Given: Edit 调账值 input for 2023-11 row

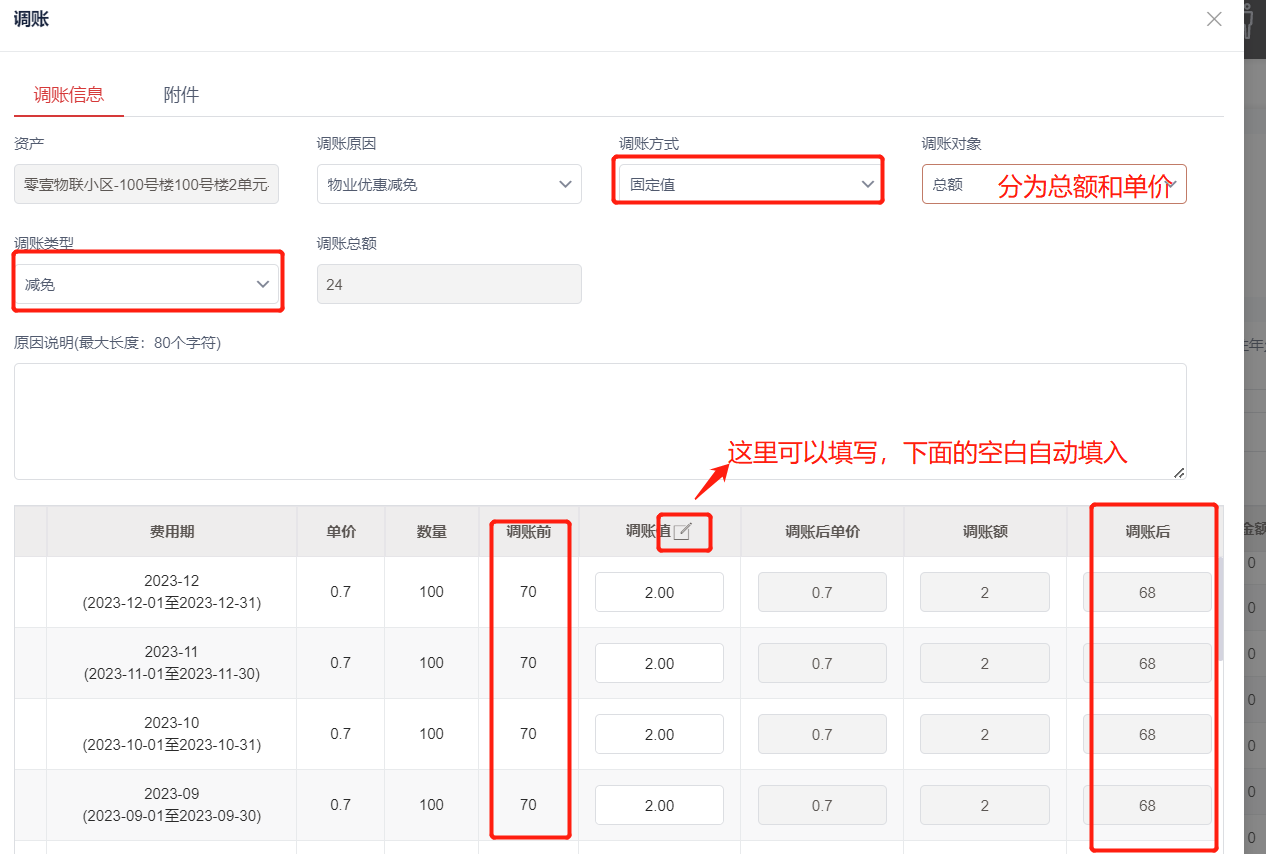Looking at the screenshot, I should [x=659, y=663].
